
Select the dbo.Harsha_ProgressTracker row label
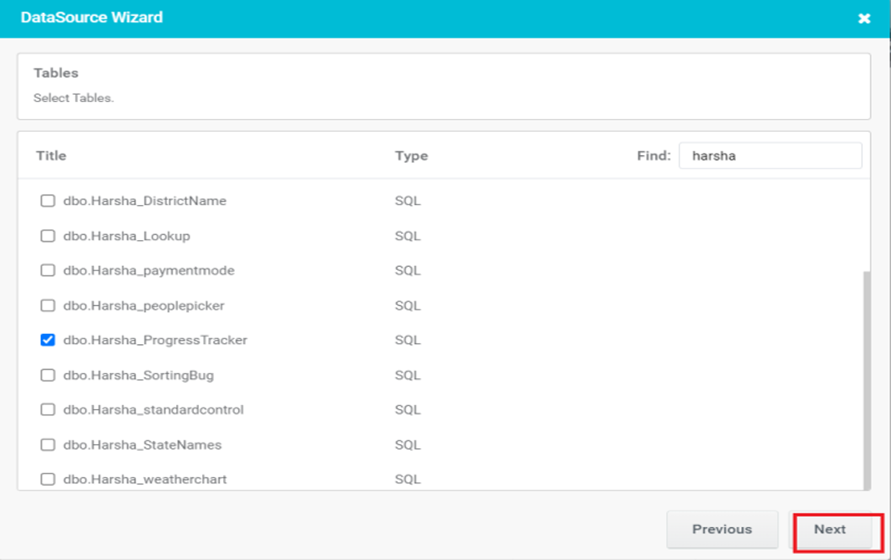(x=155, y=340)
